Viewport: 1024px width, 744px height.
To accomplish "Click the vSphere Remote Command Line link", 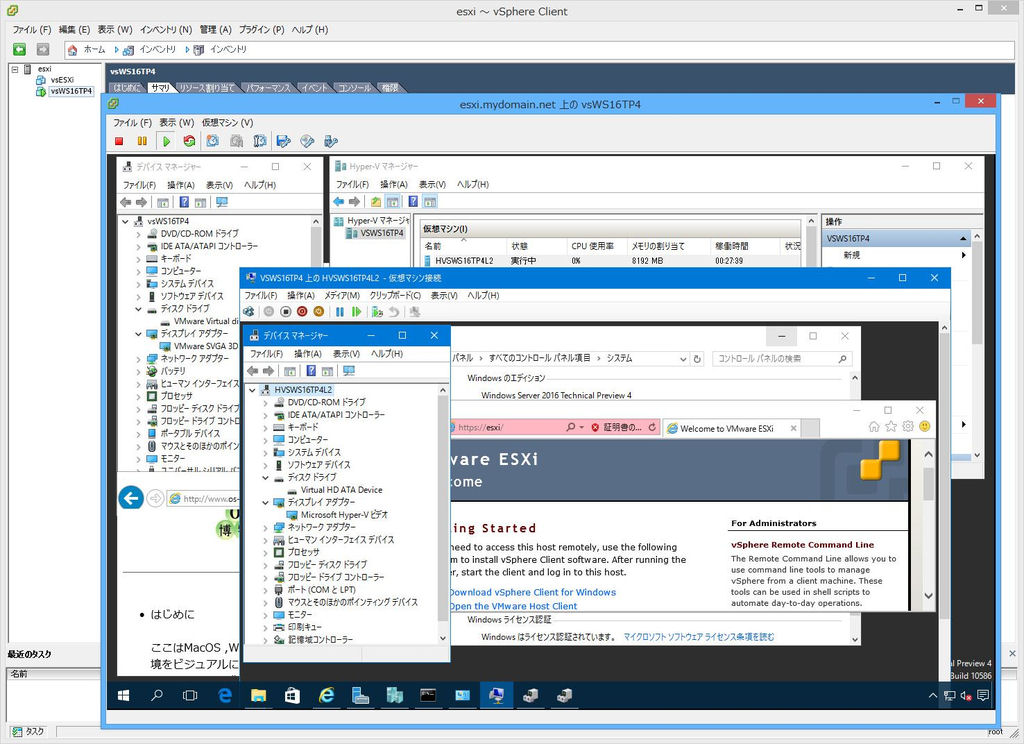I will (802, 545).
